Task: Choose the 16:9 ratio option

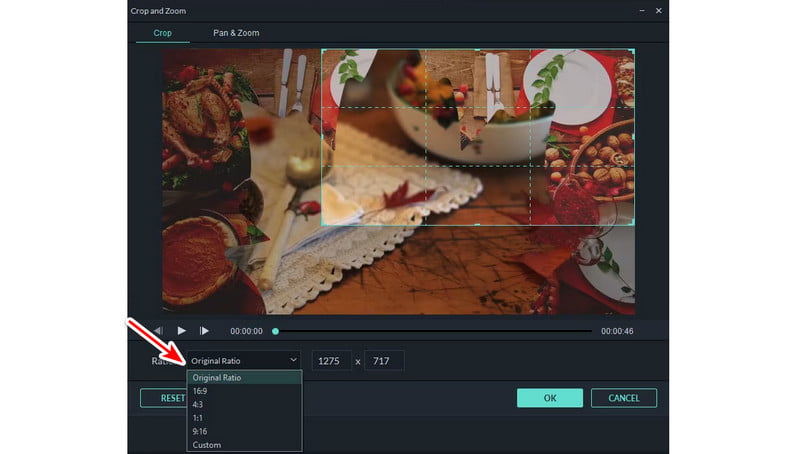Action: coord(244,391)
